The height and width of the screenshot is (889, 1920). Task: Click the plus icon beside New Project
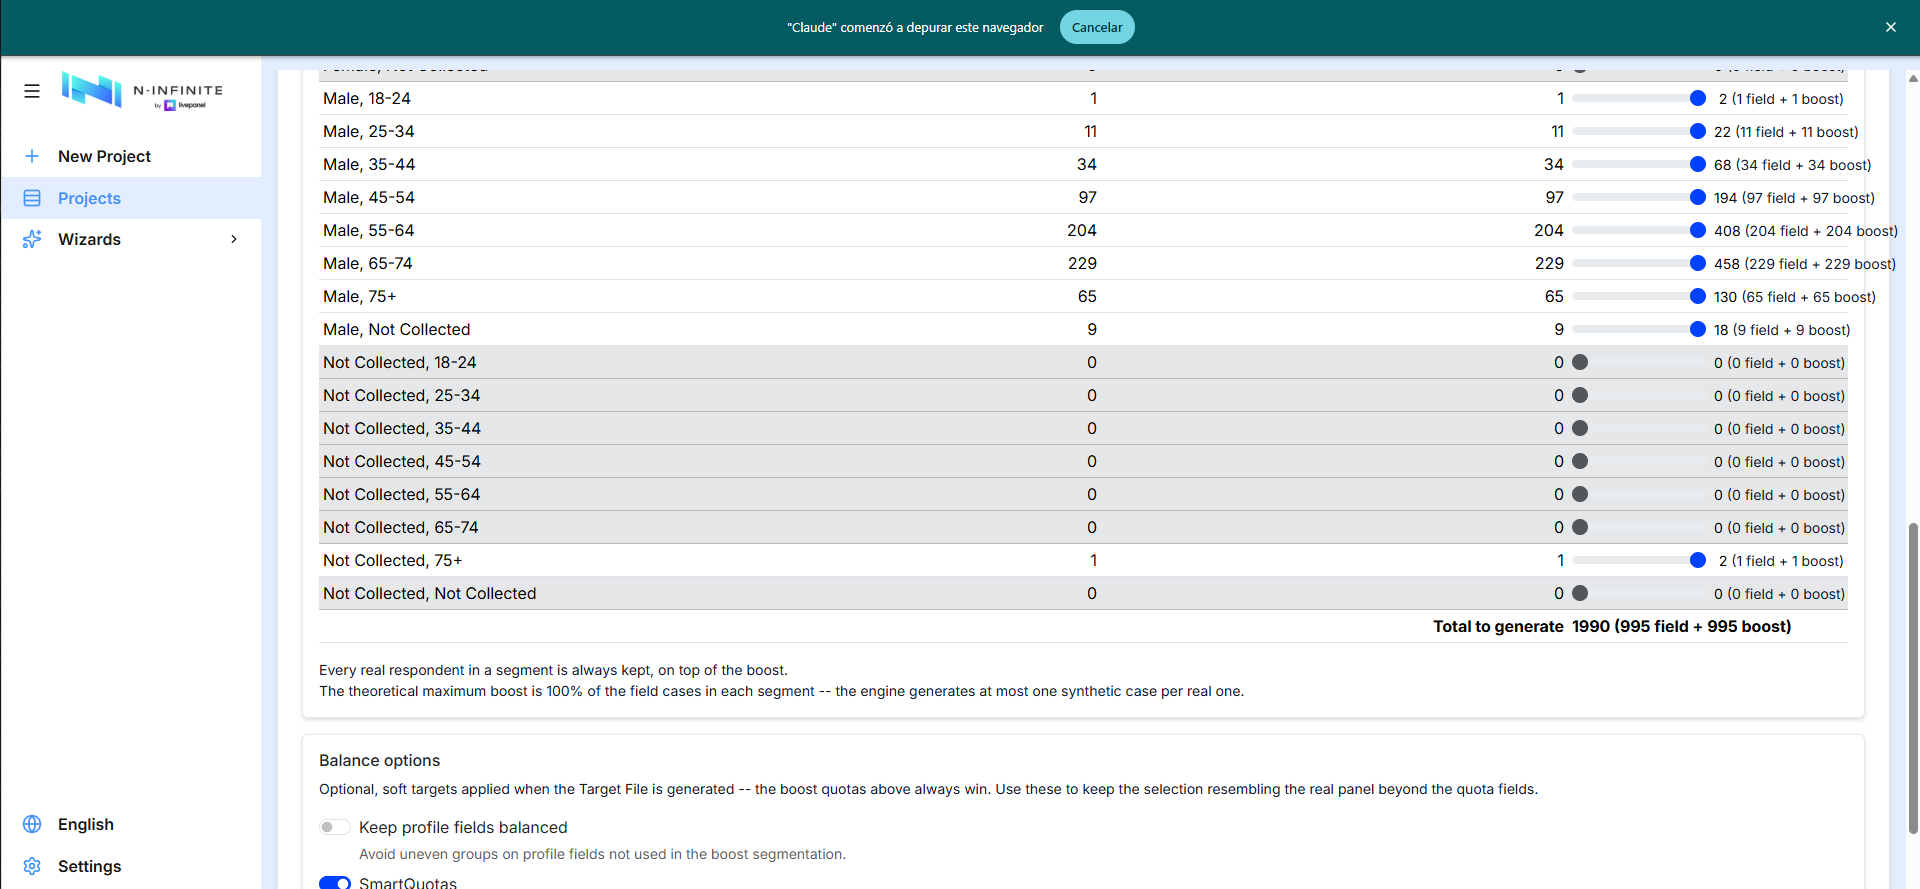click(x=32, y=156)
